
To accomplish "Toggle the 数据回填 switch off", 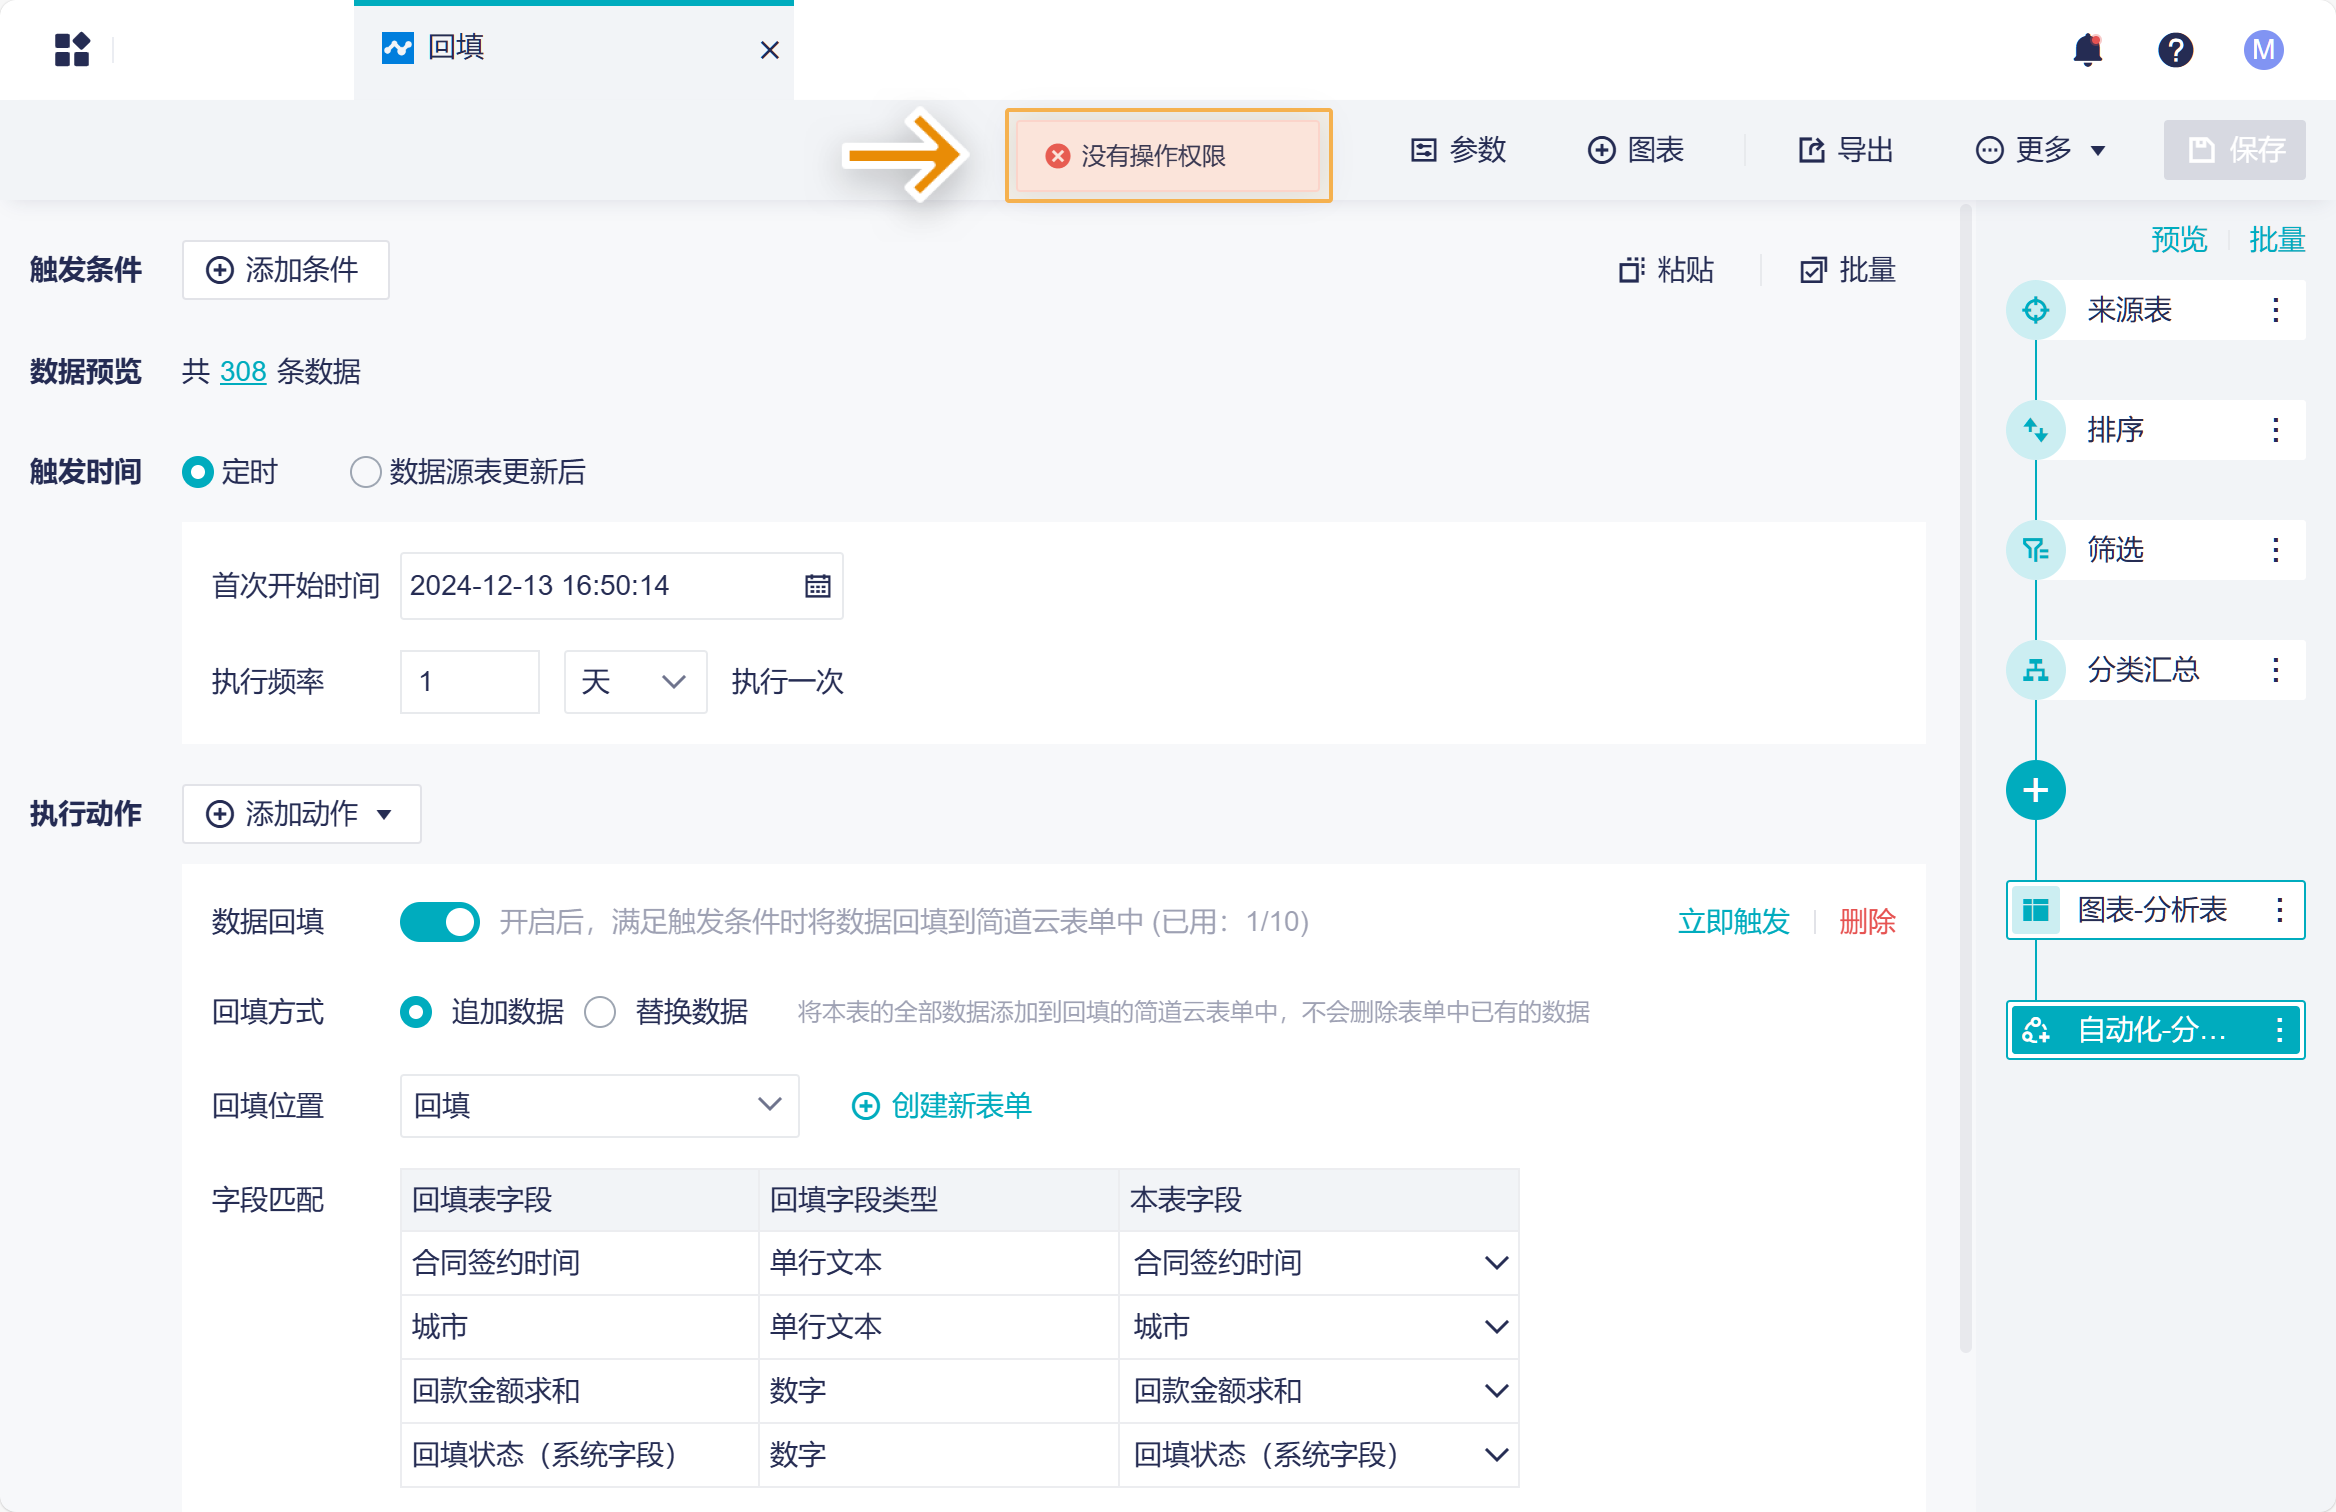I will (439, 921).
